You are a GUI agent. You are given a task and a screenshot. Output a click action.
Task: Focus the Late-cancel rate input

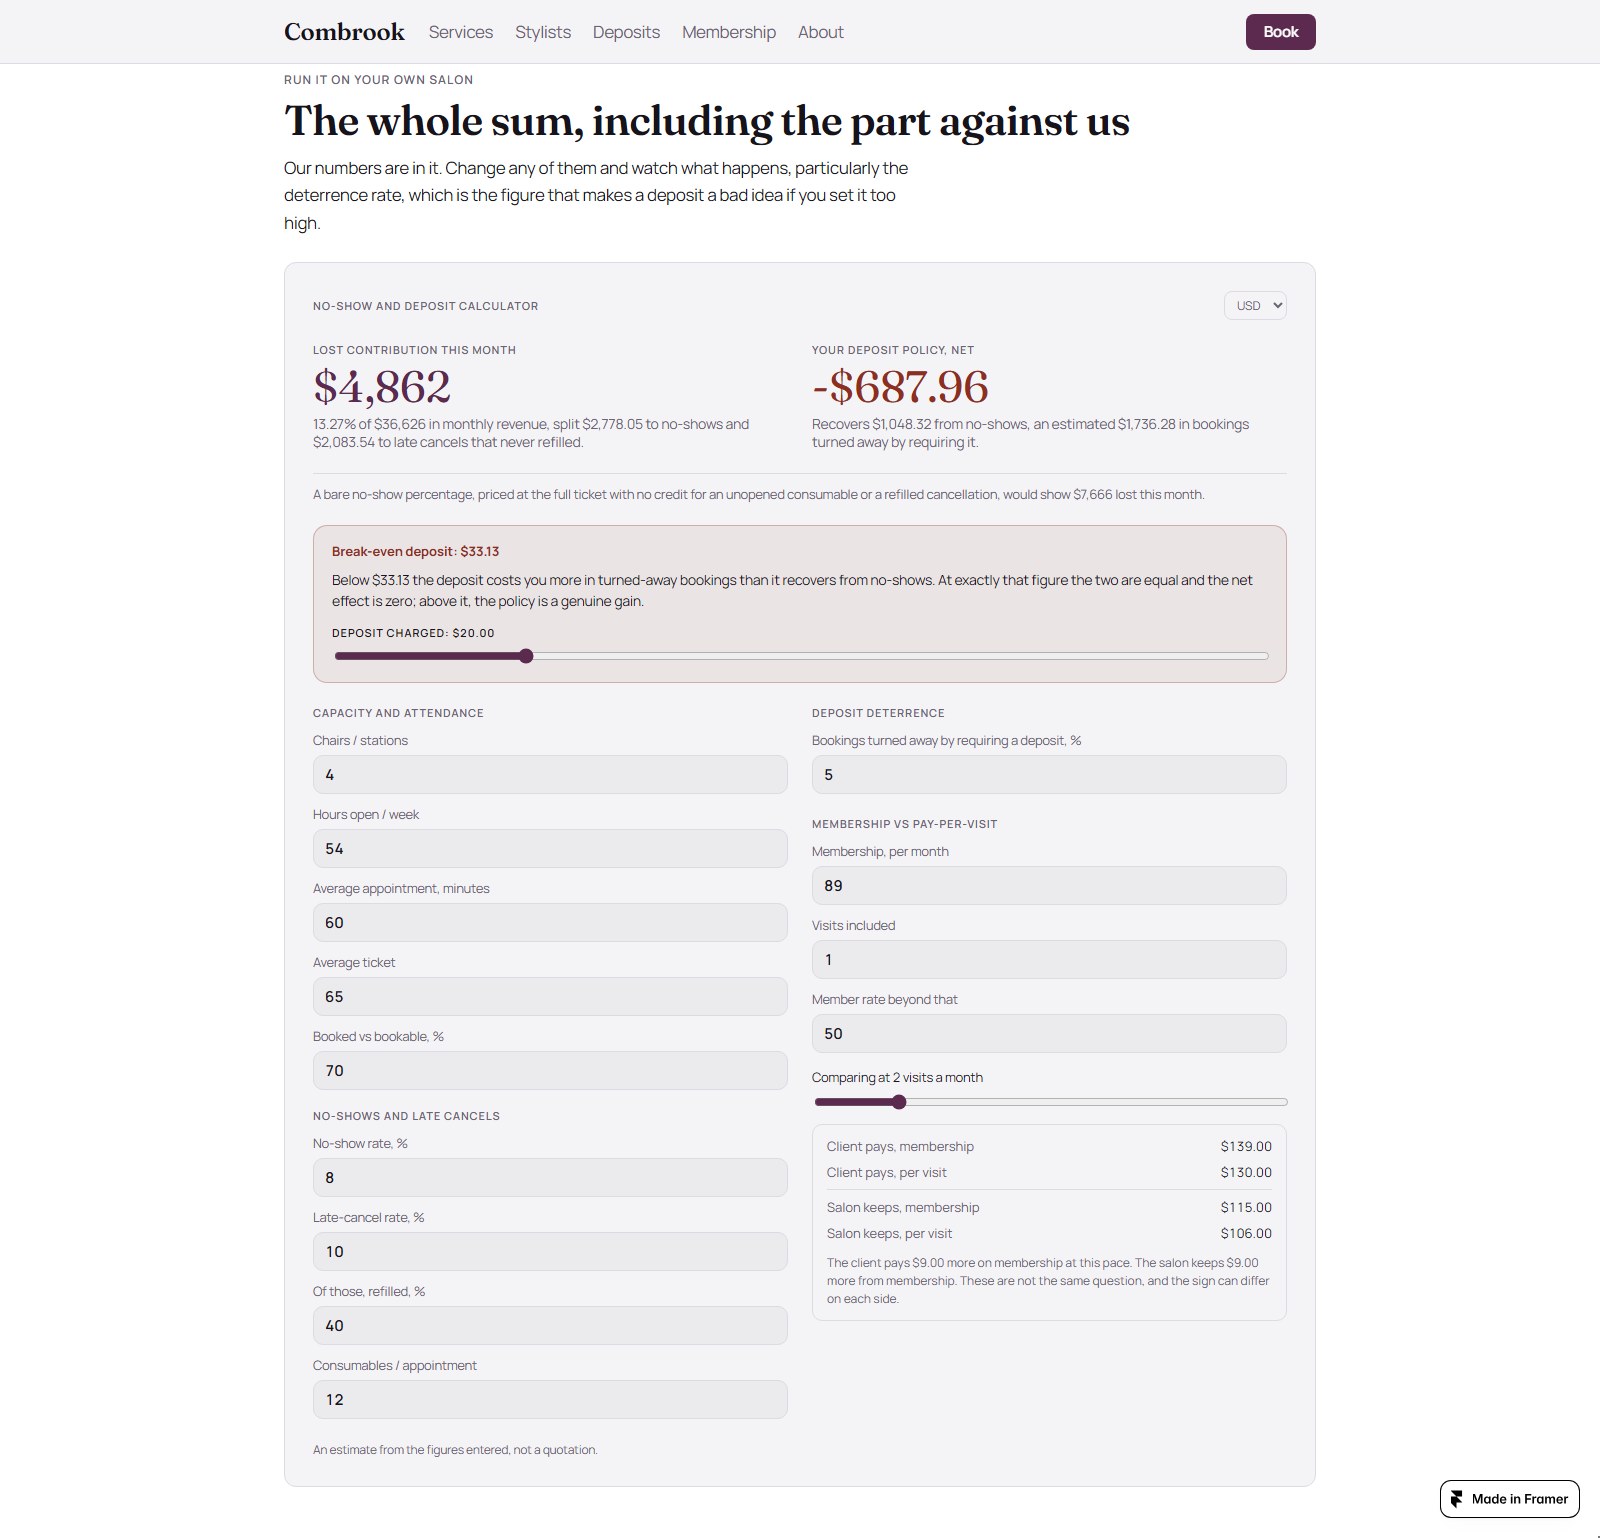[550, 1252]
